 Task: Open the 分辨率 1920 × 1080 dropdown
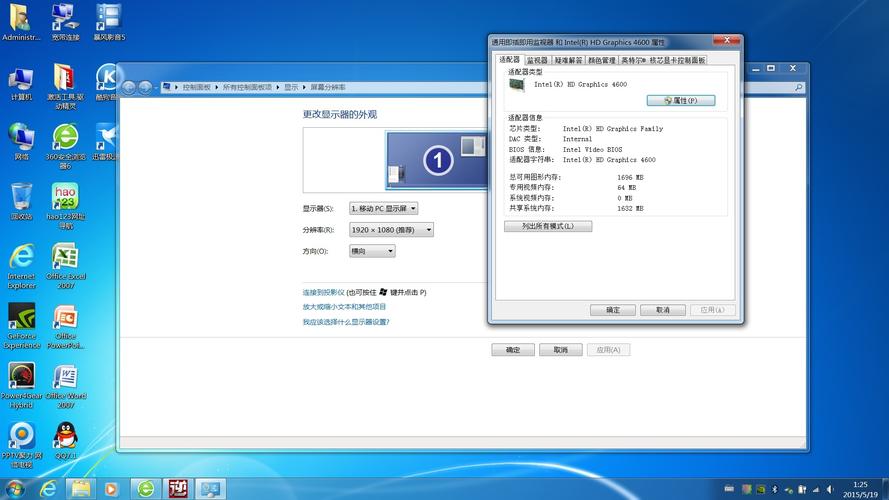[x=391, y=230]
